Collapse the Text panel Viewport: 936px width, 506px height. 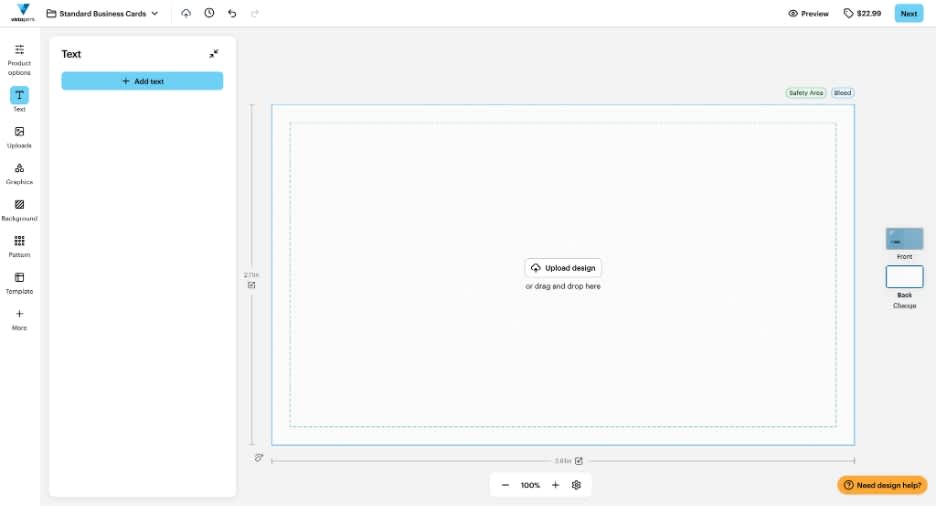coord(214,54)
